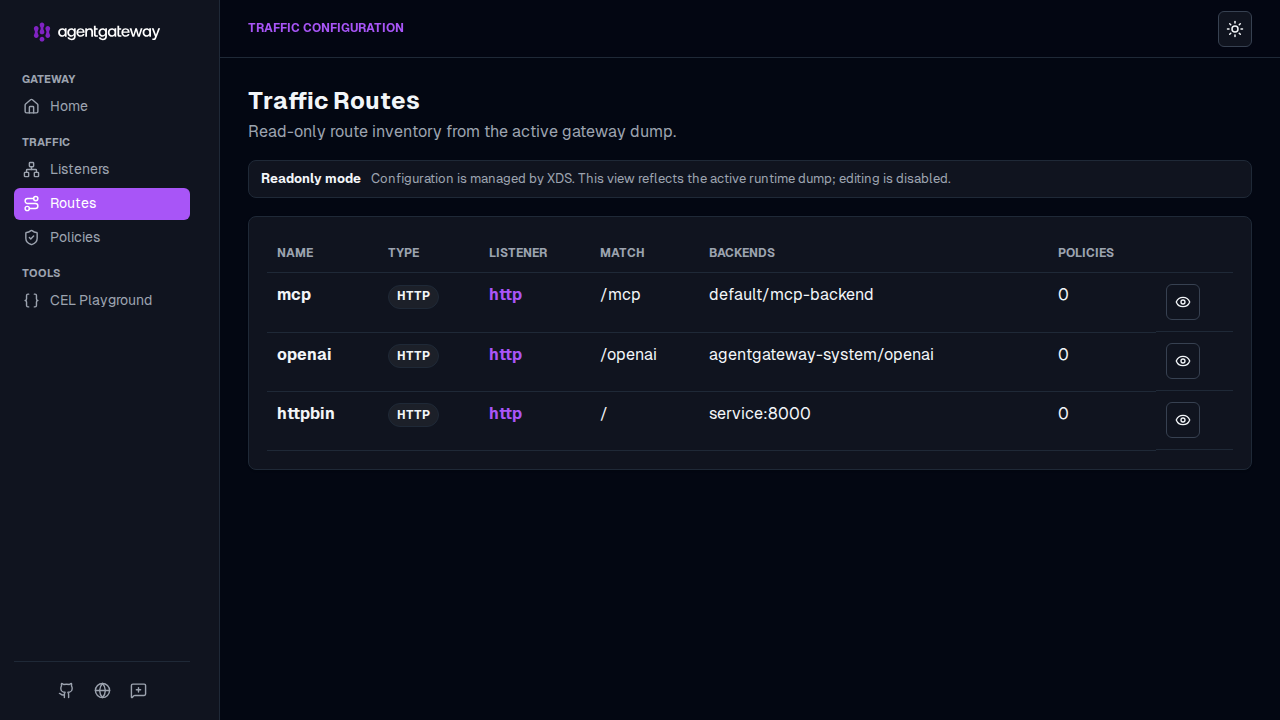
Task: Go to the Listeners sidebar page
Action: [102, 169]
